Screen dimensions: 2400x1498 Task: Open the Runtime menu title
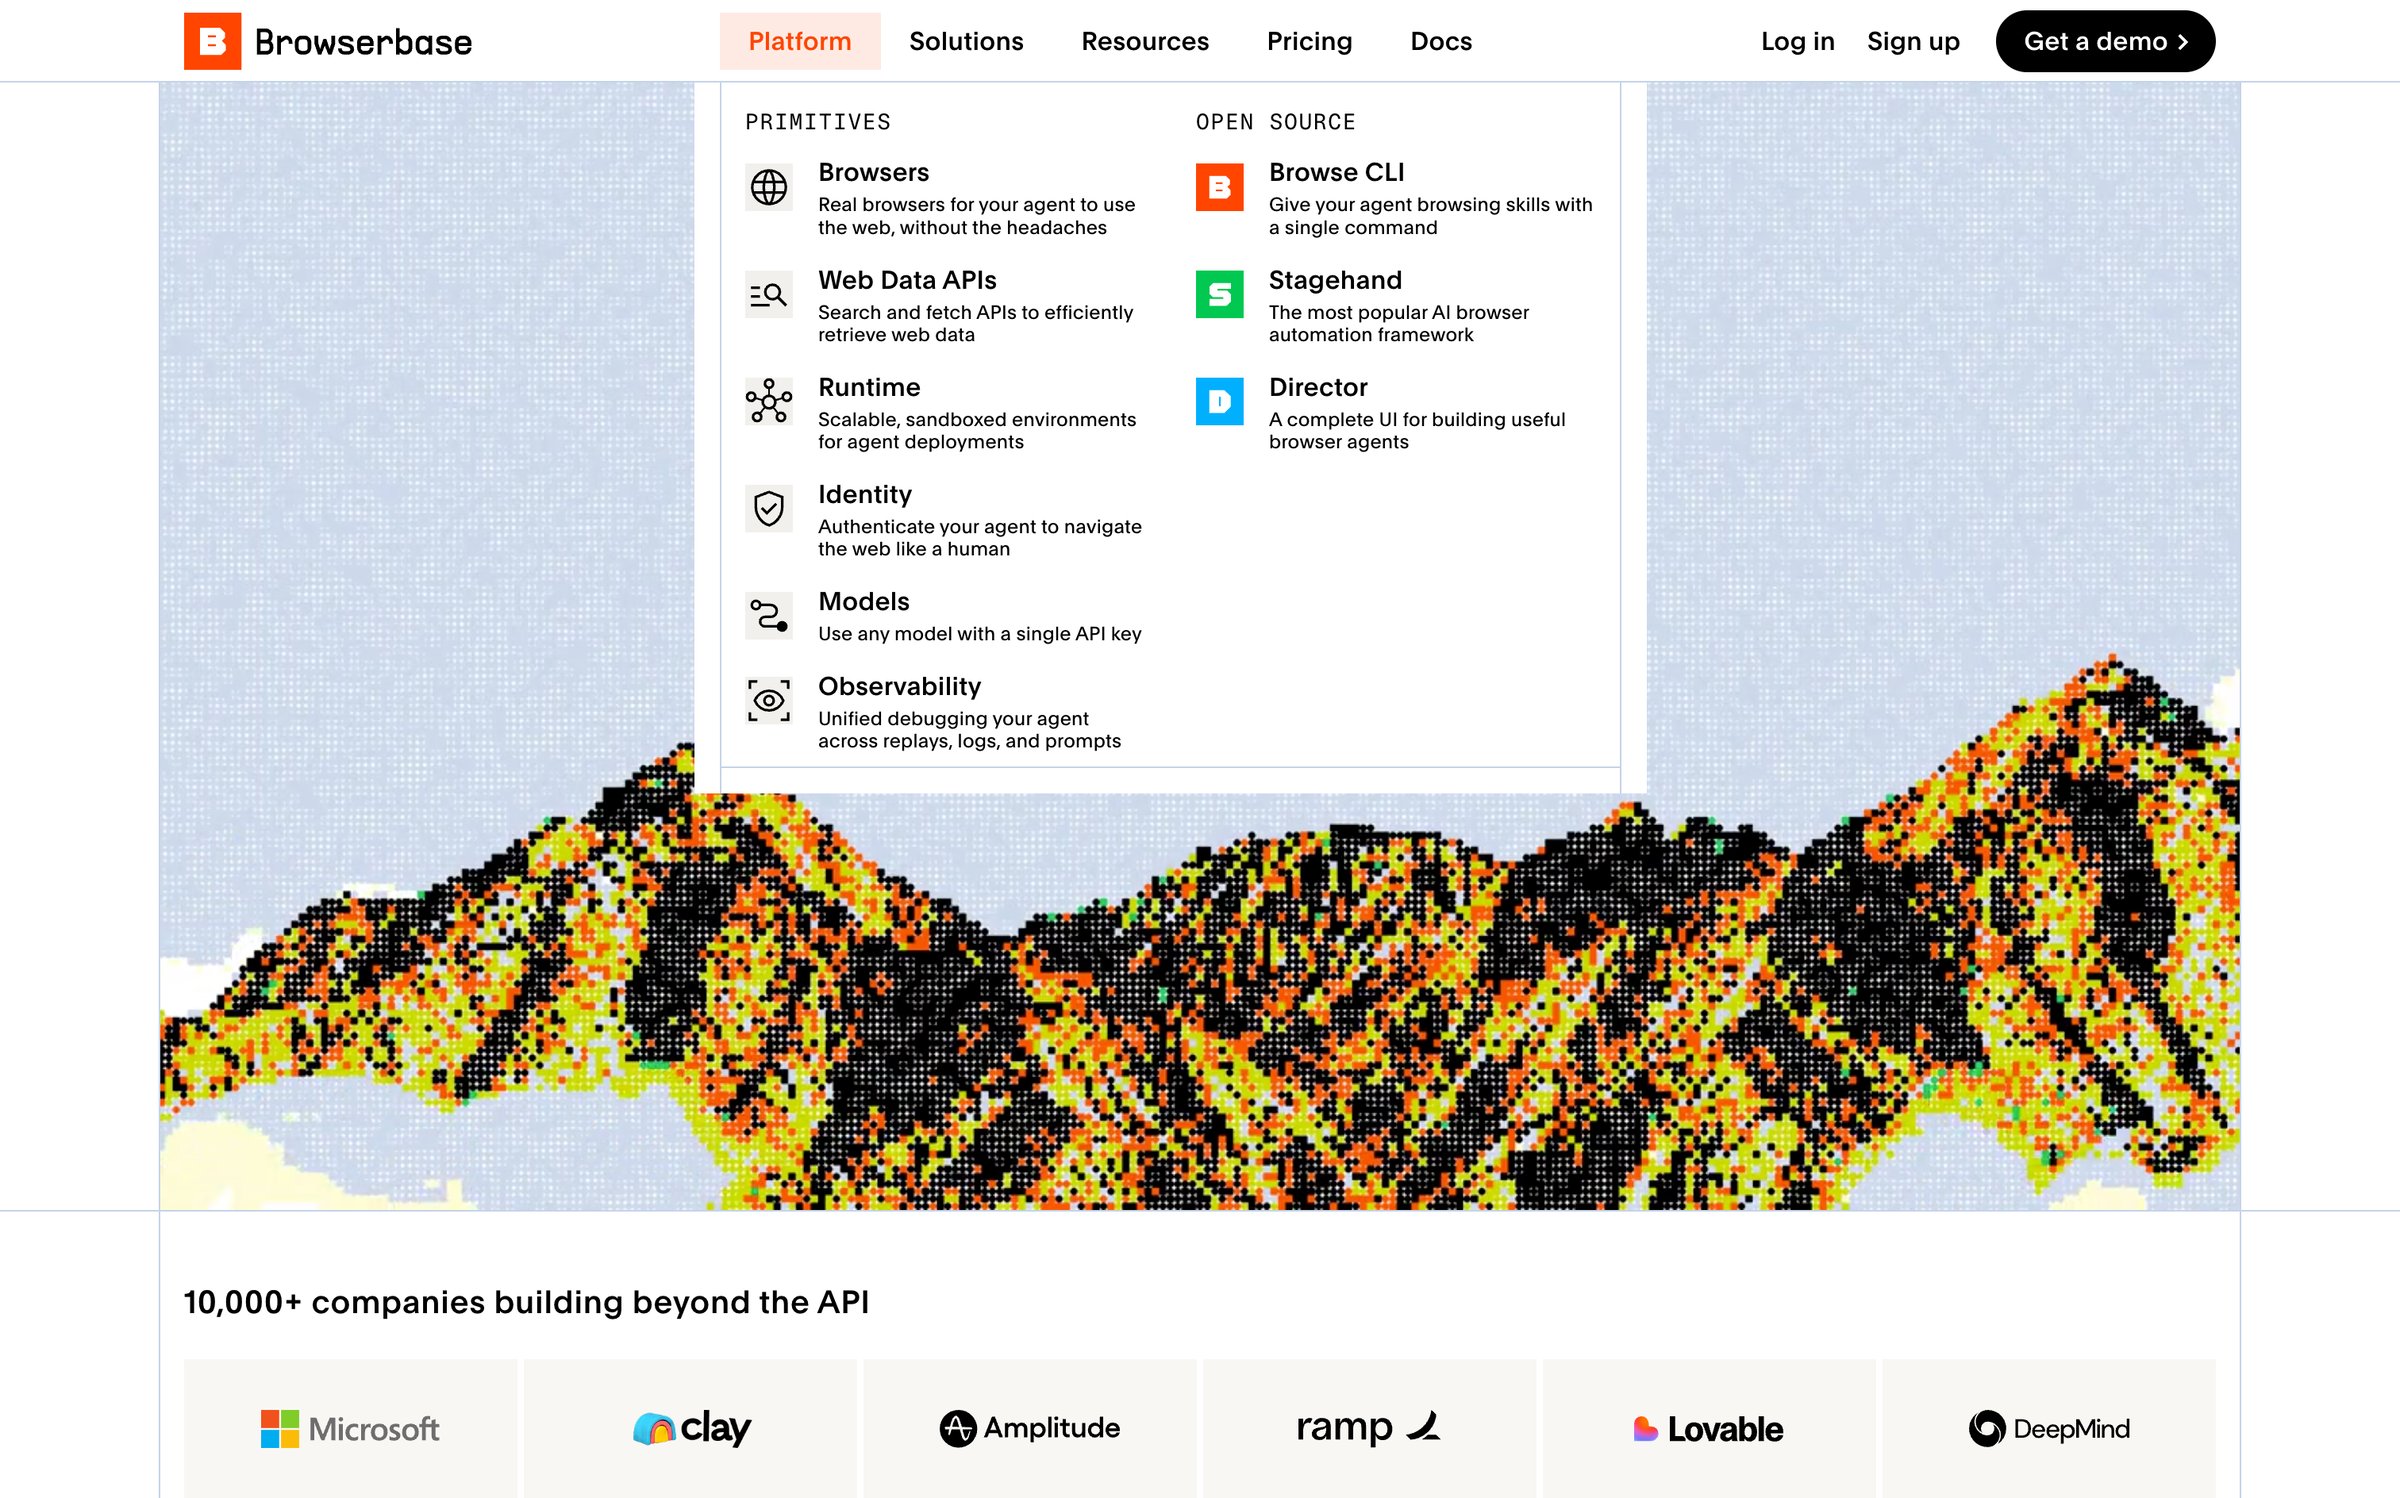pos(869,387)
